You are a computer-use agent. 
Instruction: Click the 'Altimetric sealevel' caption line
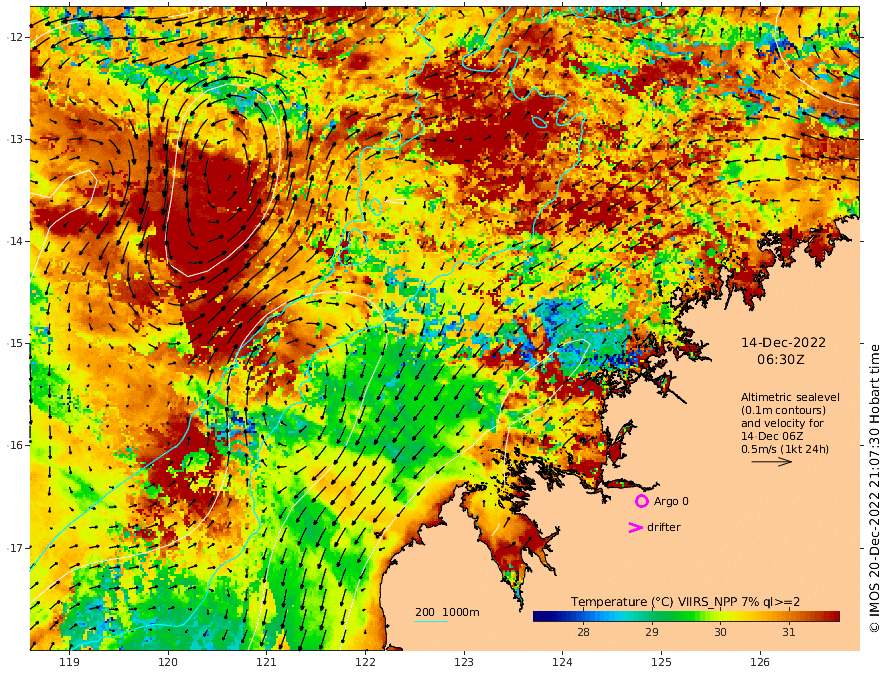point(790,397)
